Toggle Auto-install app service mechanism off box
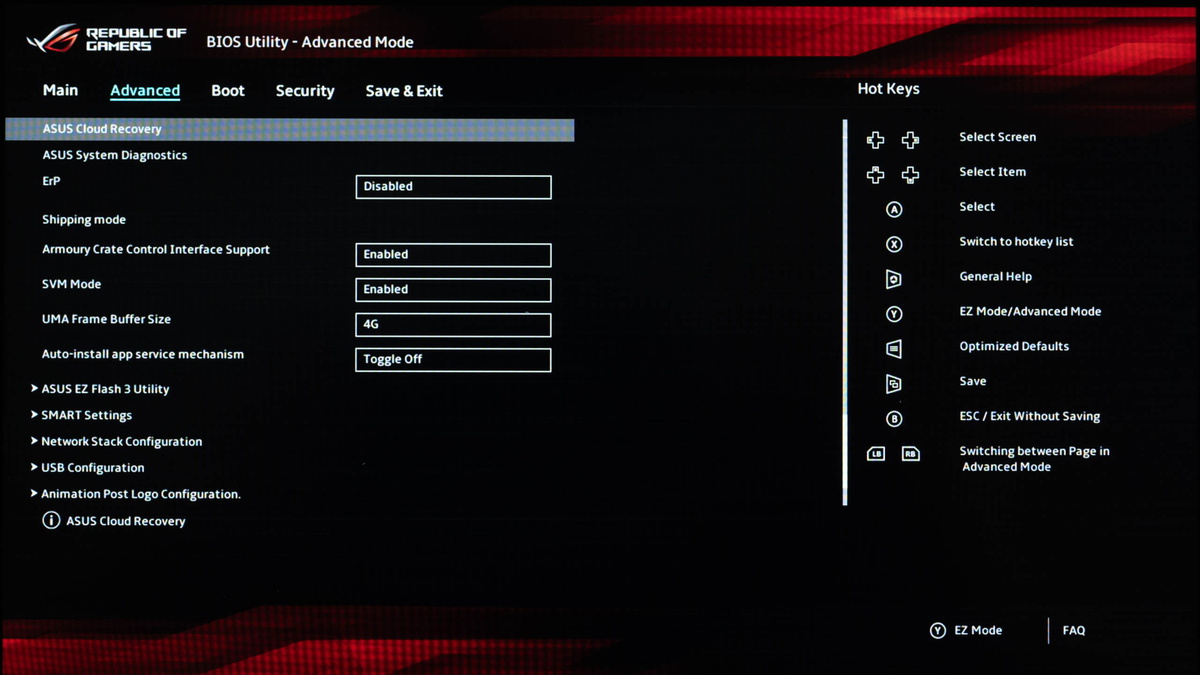Viewport: 1200px width, 675px height. 453,359
